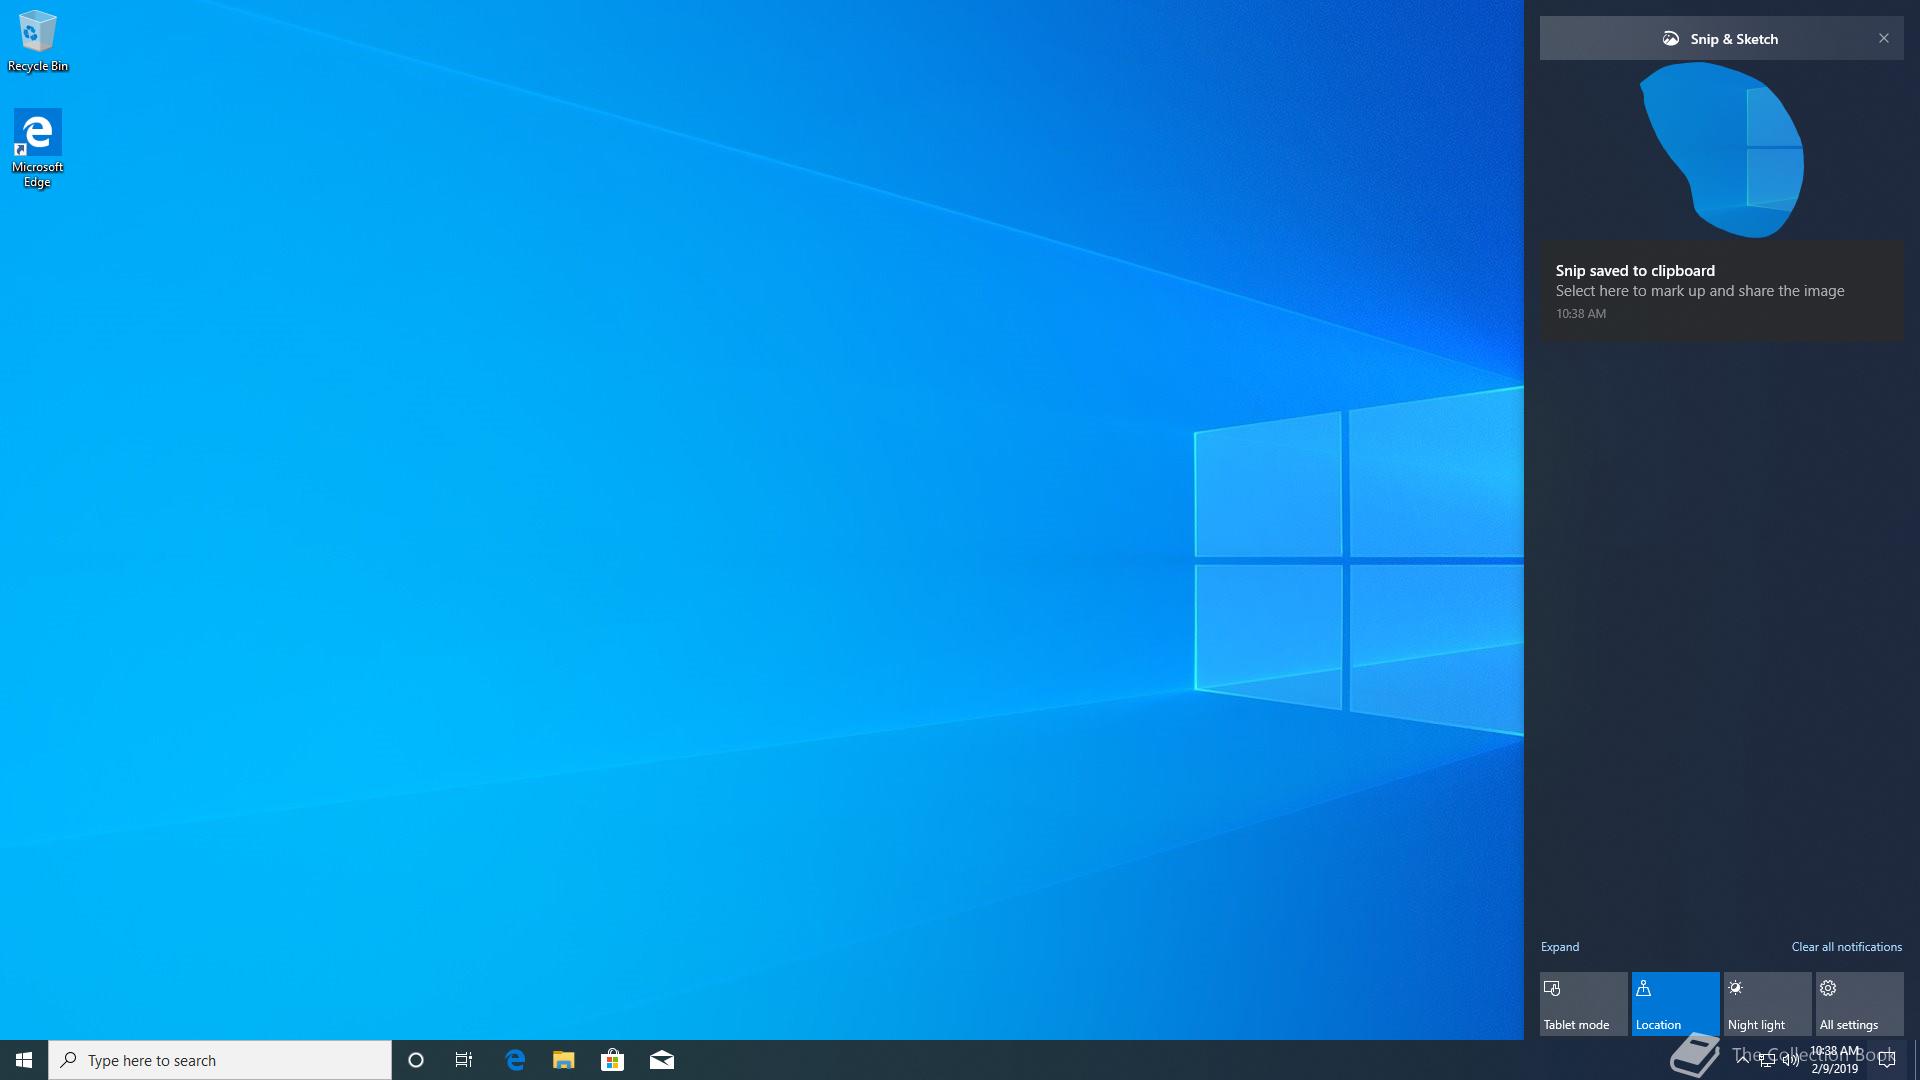1920x1080 pixels.
Task: Show hidden system tray icons
Action: 1743,1060
